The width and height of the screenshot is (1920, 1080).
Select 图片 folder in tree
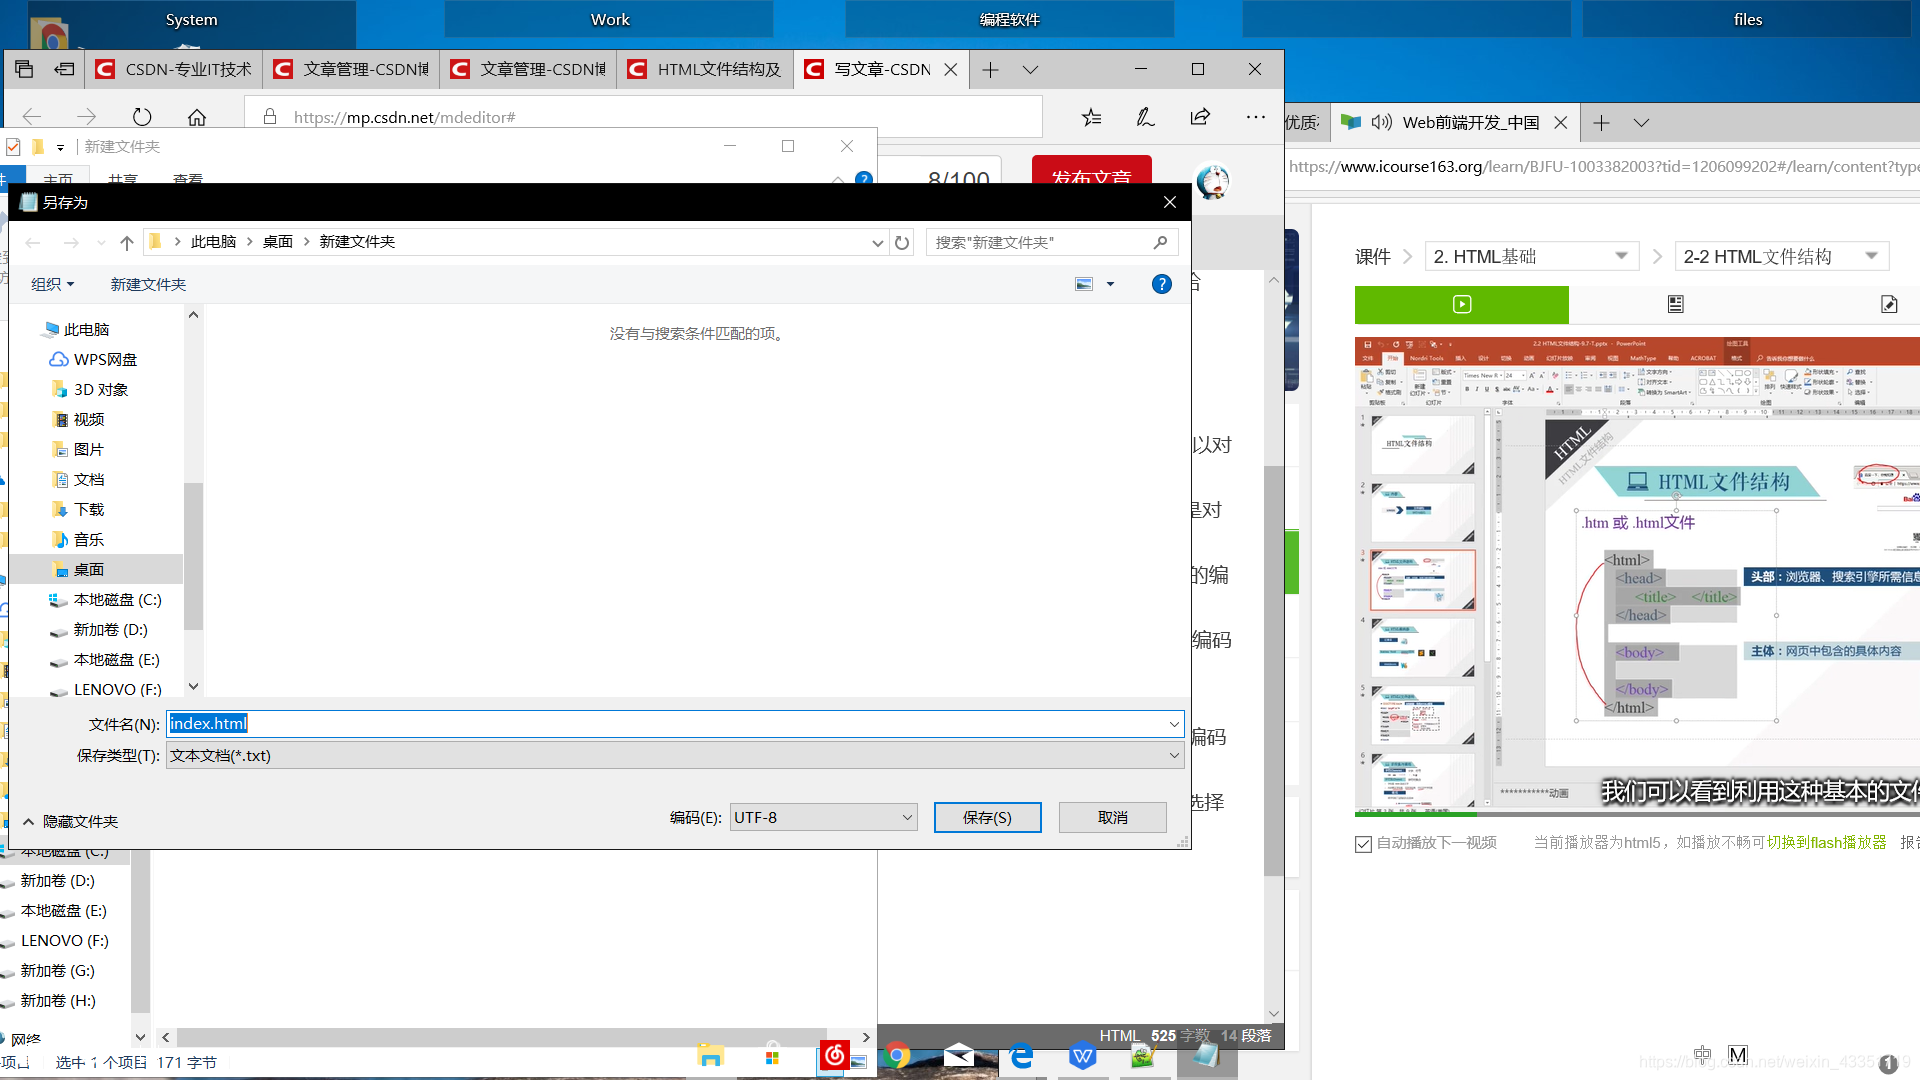point(89,449)
